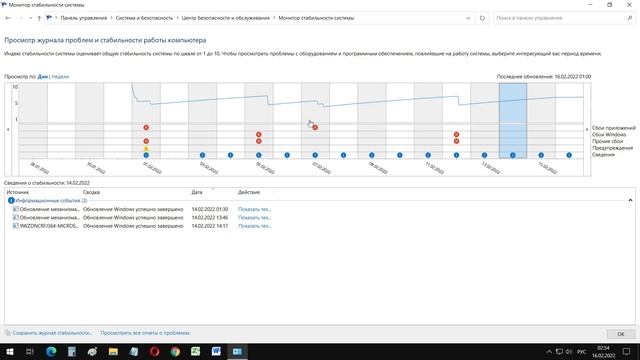
Task: Open the Windows Start menu
Action: tap(10, 351)
